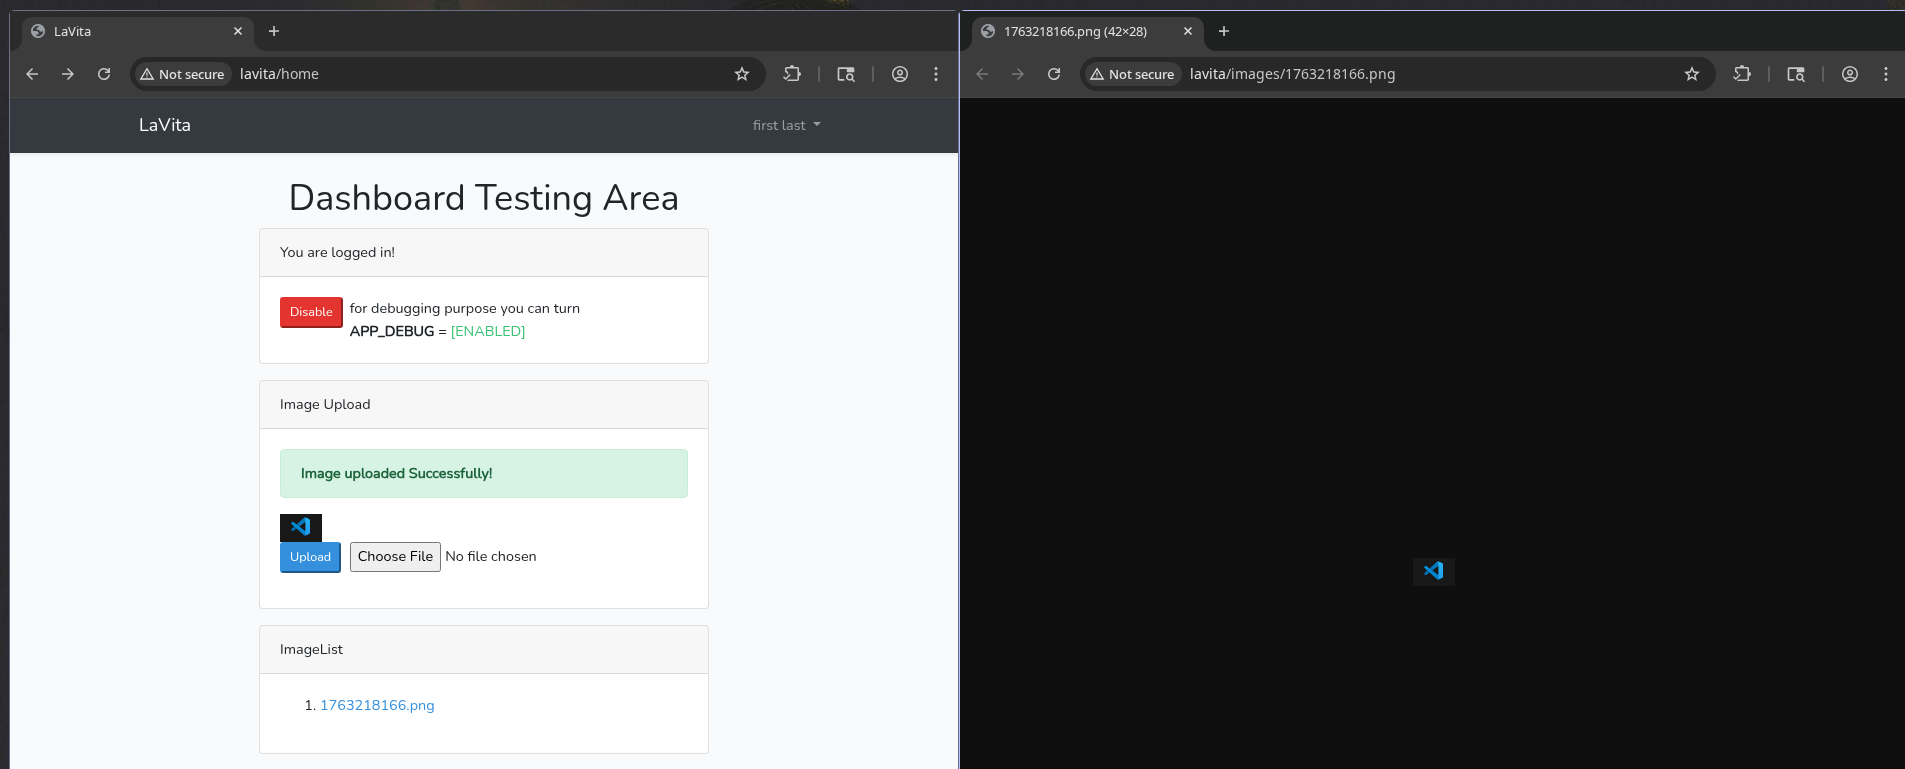Click profile icon in the right browser window

pyautogui.click(x=1849, y=74)
